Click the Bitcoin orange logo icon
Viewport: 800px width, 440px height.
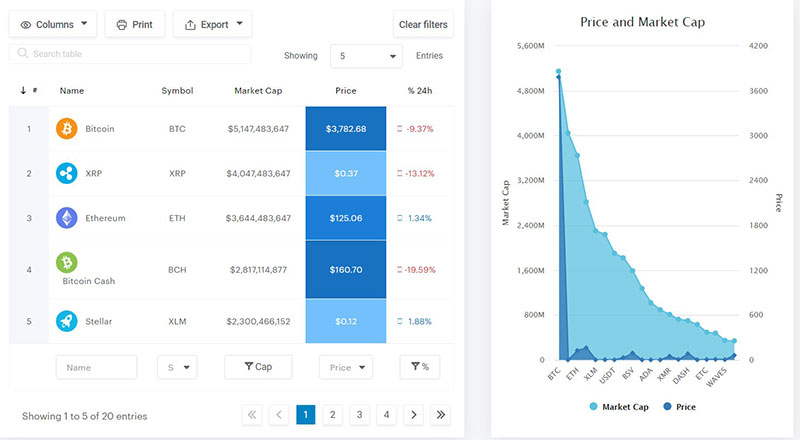tap(67, 129)
